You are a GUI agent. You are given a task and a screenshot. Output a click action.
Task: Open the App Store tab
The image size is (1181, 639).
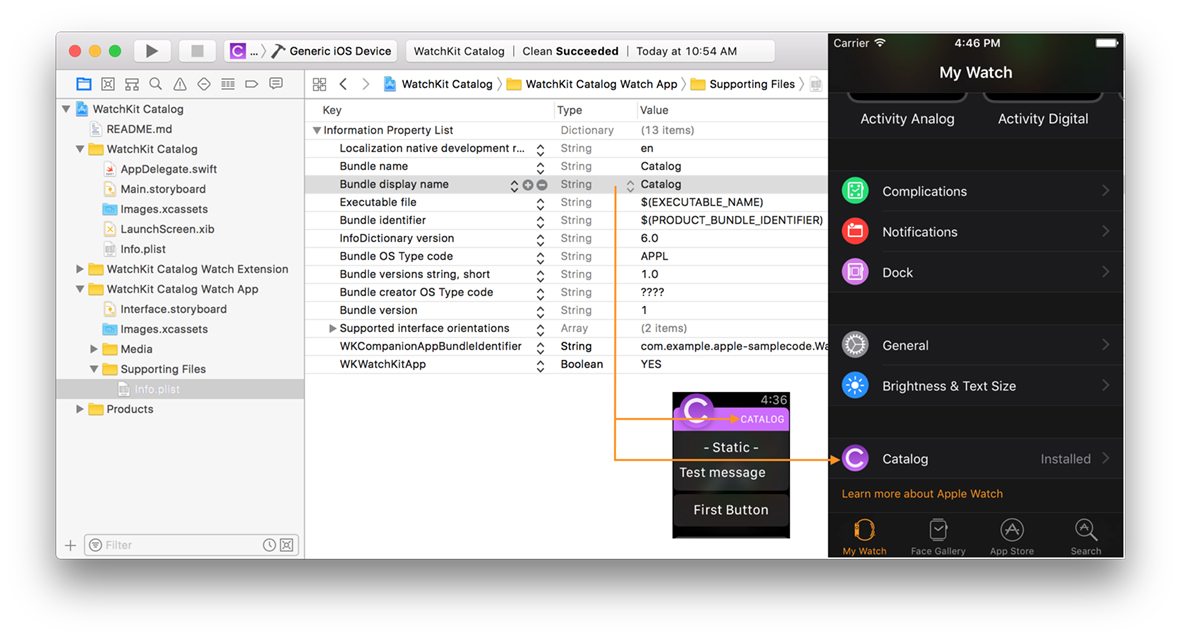click(x=1011, y=536)
